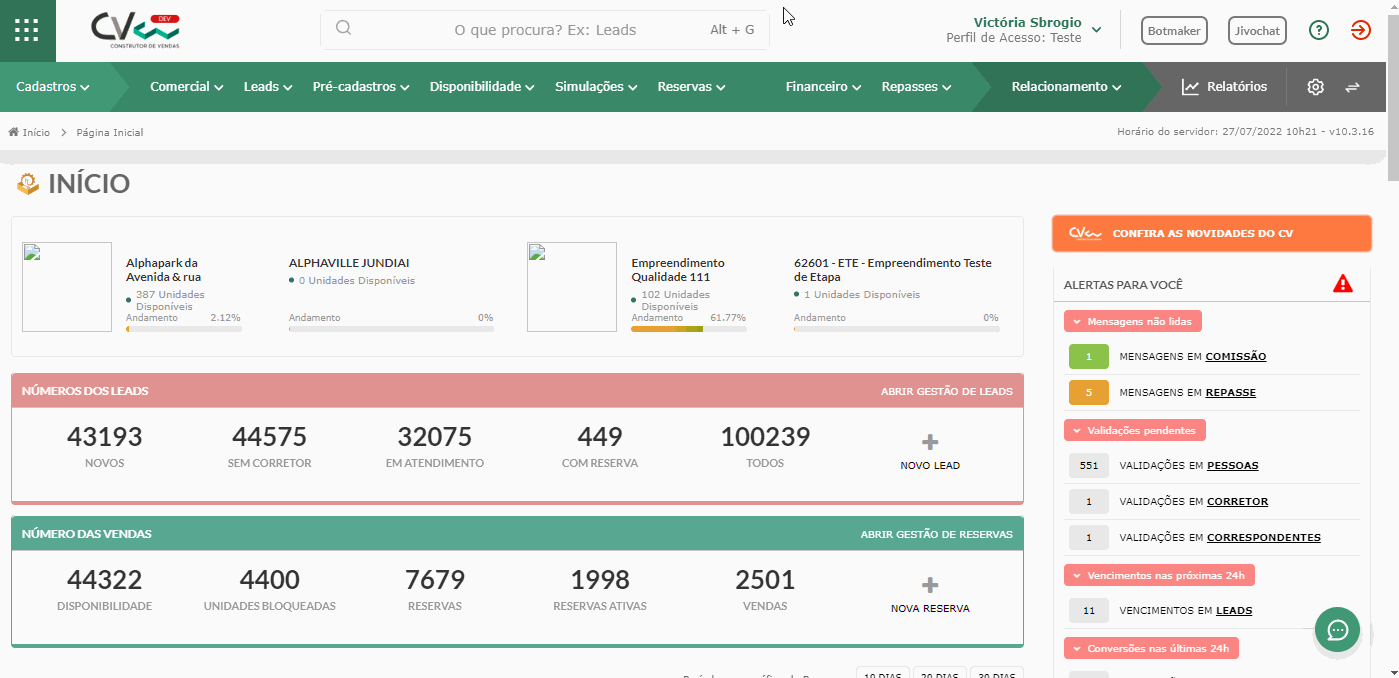Open the Leads dropdown in the menu bar
The image size is (1399, 678).
(x=268, y=87)
